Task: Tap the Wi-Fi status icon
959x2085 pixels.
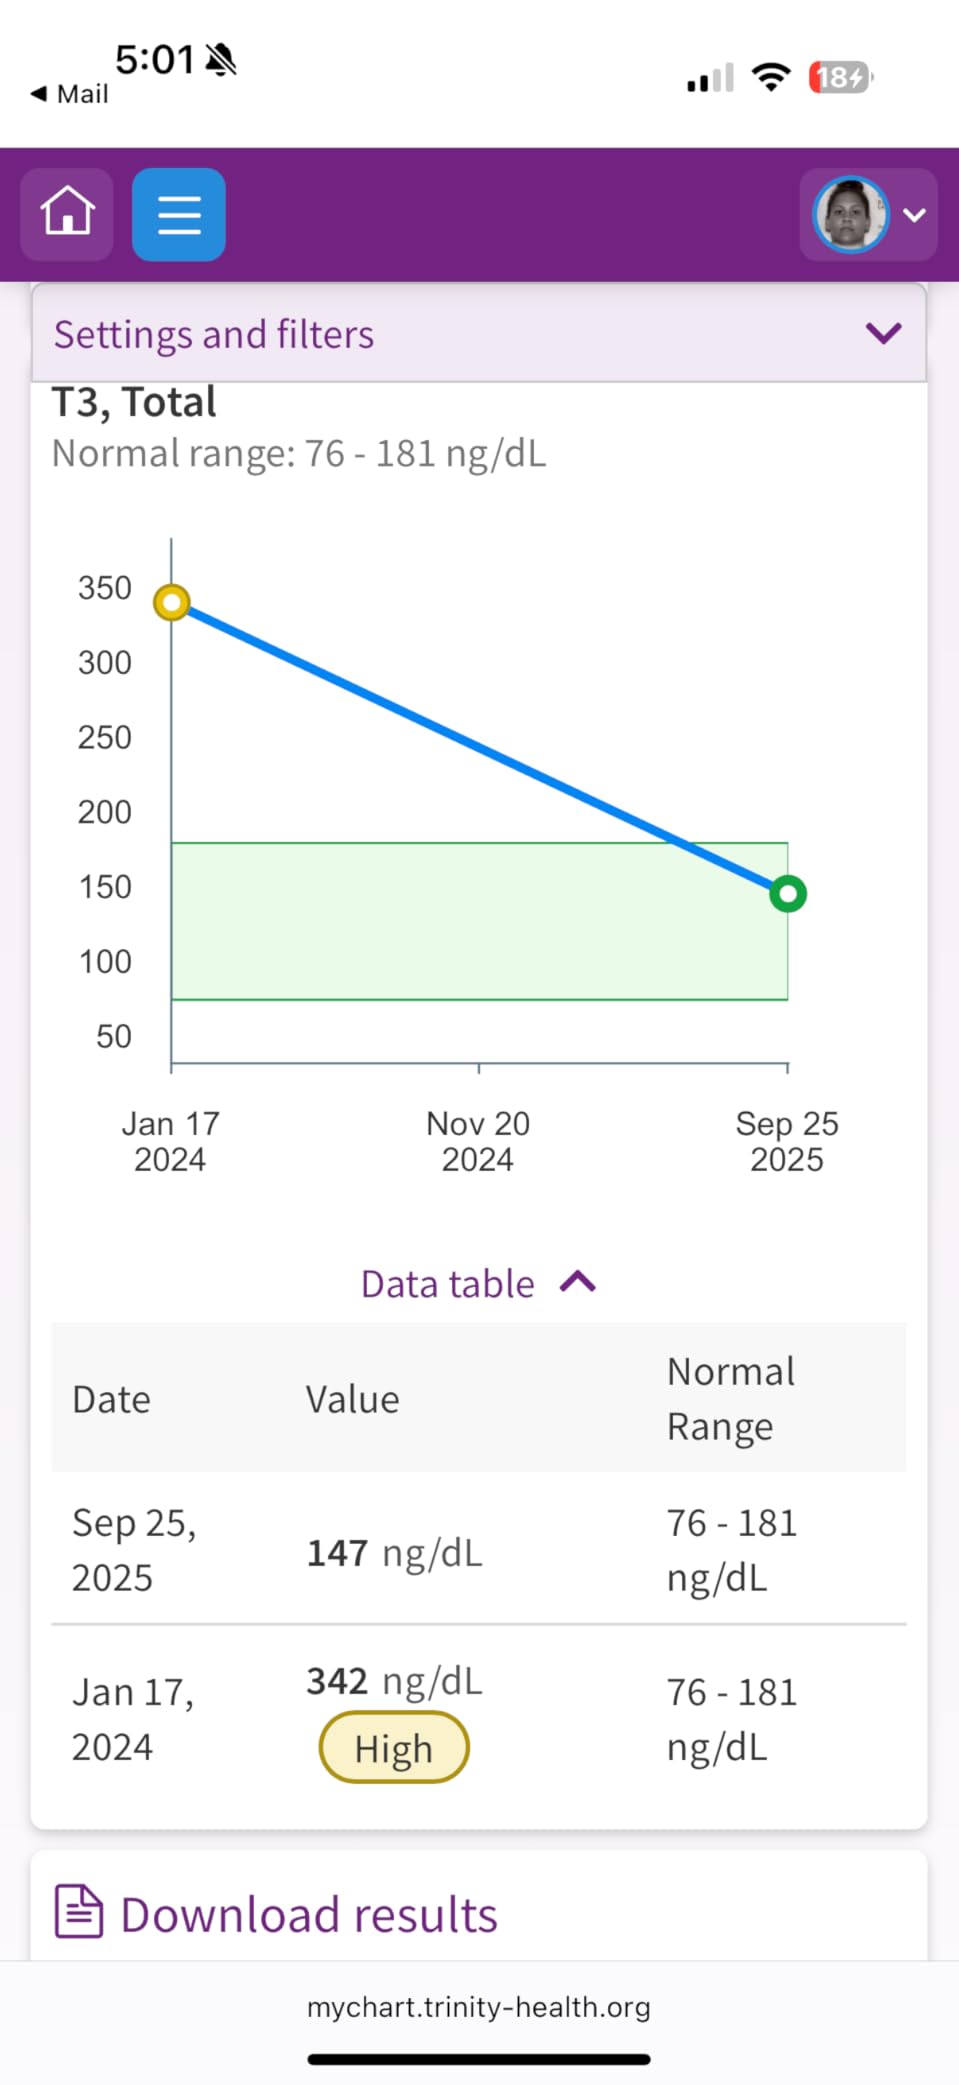Action: point(771,77)
